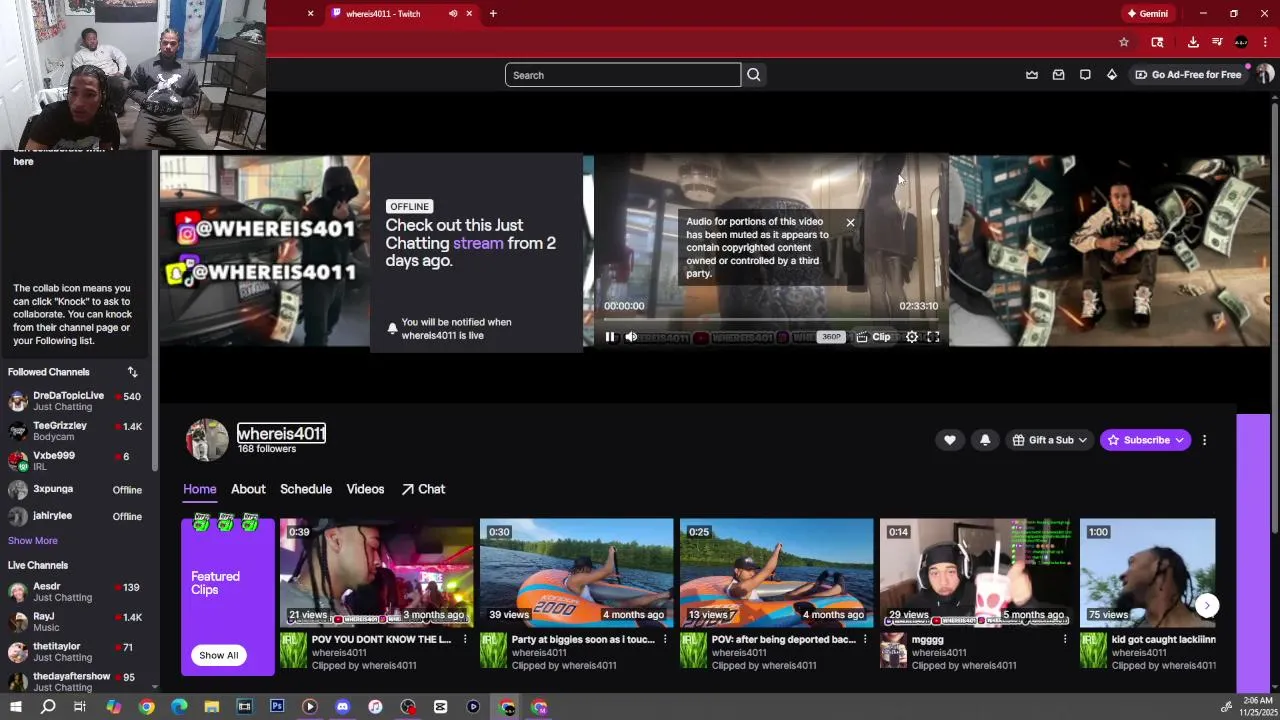Click the Twitch search input field
Image resolution: width=1280 pixels, height=720 pixels.
click(623, 75)
